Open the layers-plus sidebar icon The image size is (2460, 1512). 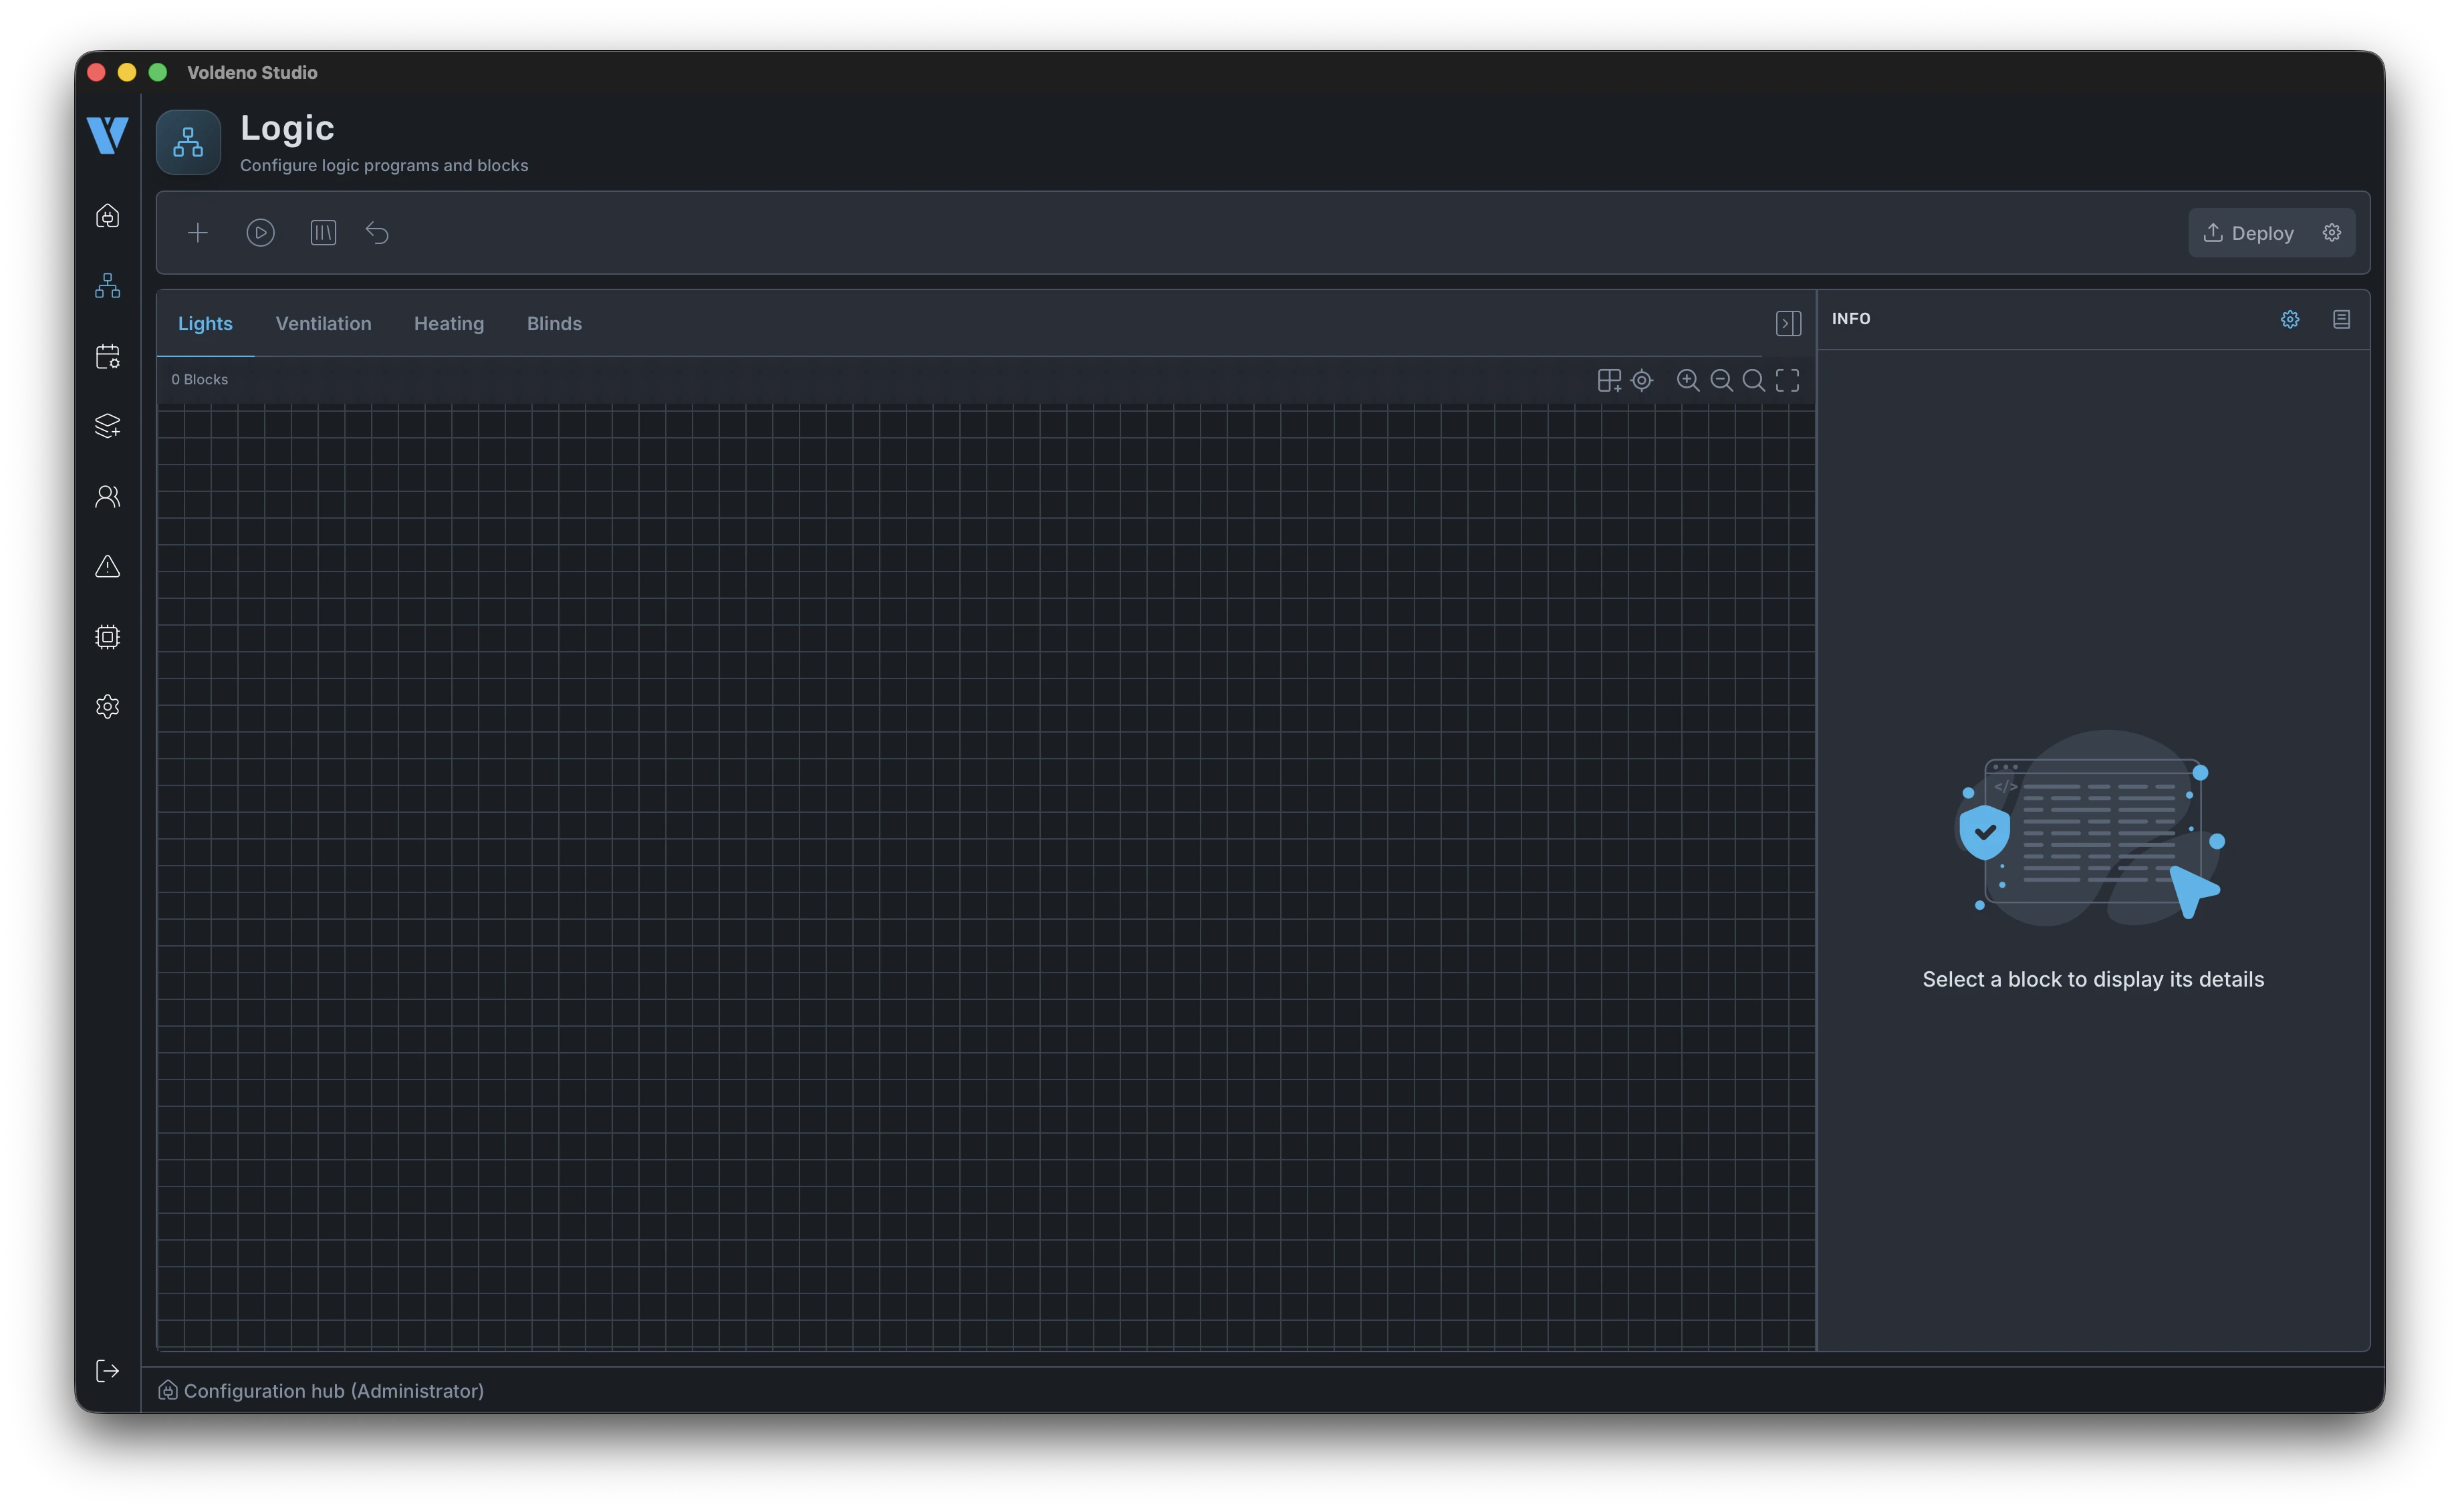coord(108,426)
